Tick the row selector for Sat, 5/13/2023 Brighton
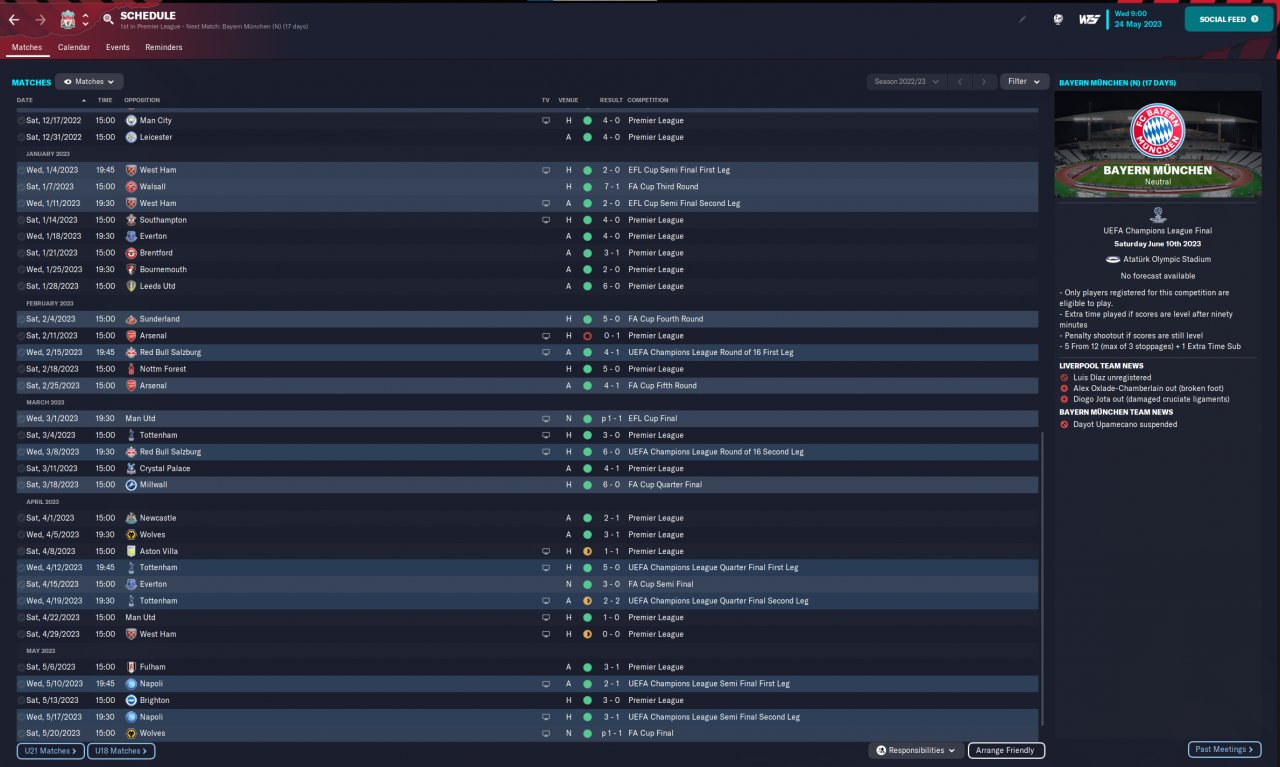This screenshot has height=767, width=1280. click(21, 700)
